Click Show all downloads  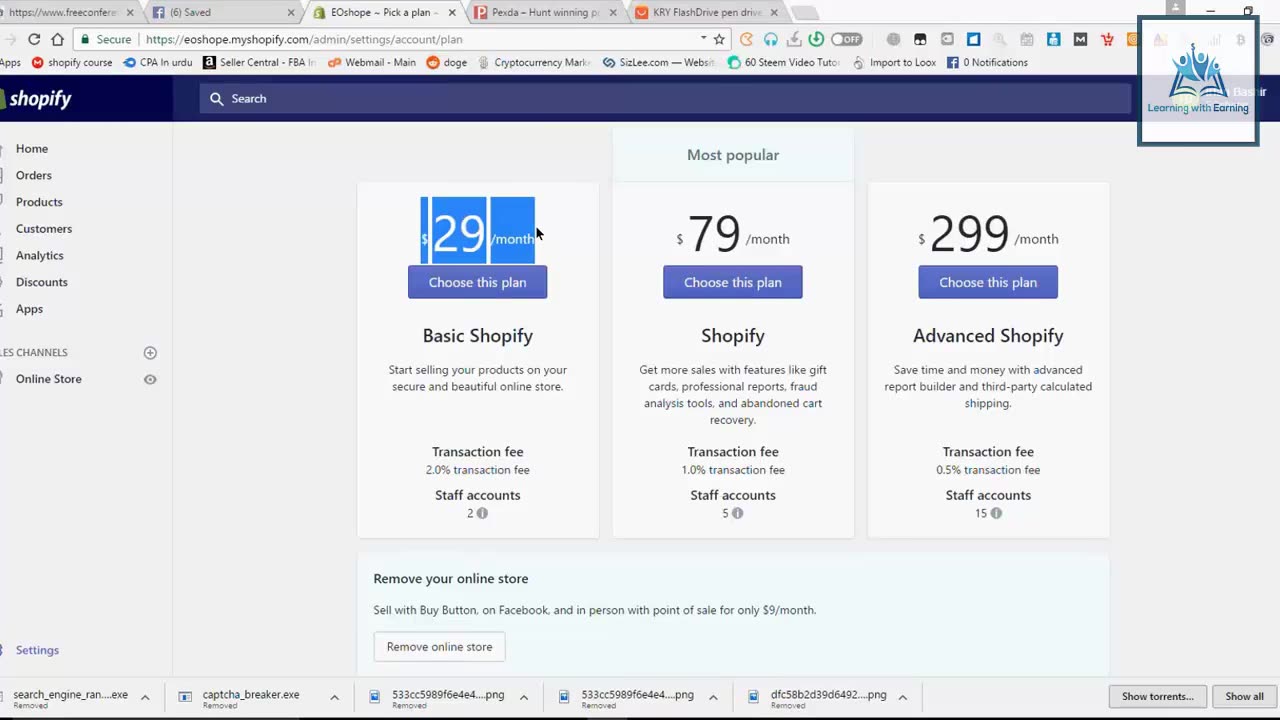point(1244,696)
